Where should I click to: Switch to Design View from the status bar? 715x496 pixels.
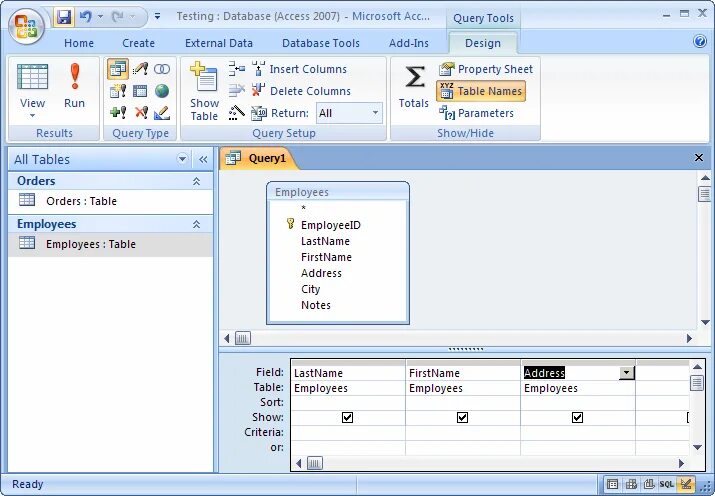pyautogui.click(x=685, y=484)
